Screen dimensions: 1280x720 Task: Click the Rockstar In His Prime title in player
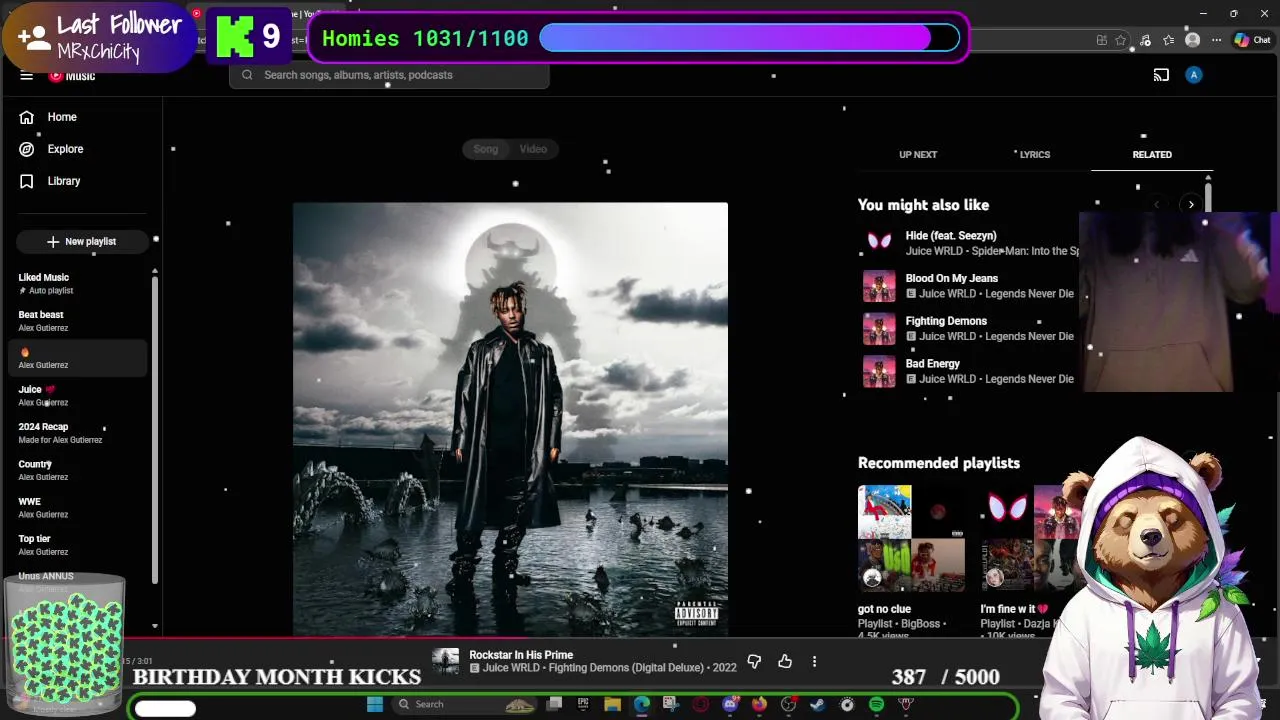(x=521, y=655)
